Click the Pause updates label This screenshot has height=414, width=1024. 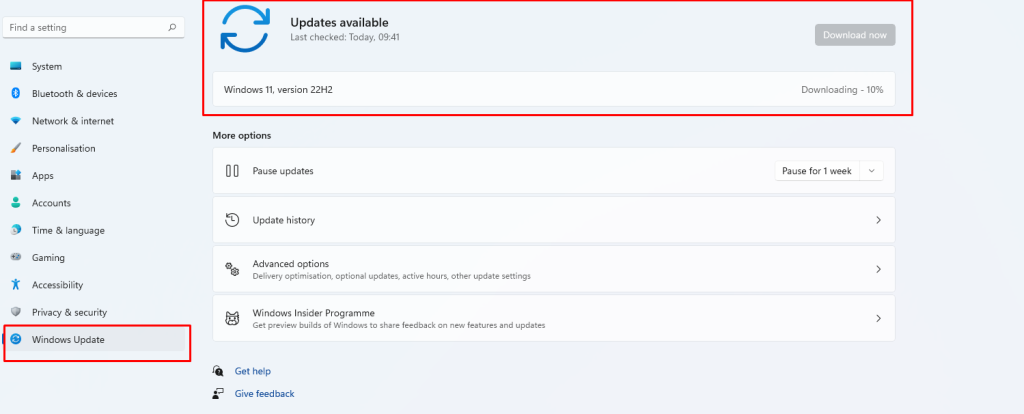(283, 171)
